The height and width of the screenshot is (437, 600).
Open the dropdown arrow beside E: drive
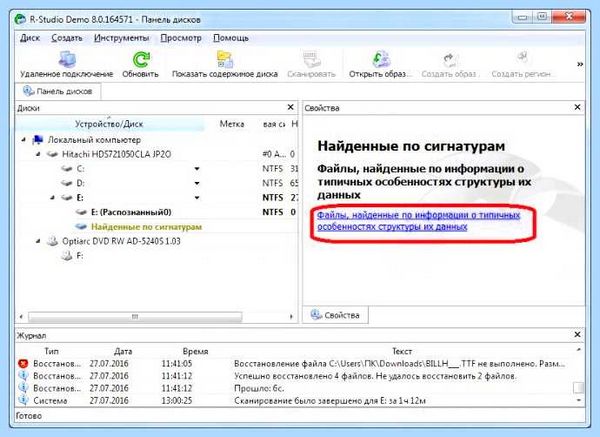pos(197,198)
